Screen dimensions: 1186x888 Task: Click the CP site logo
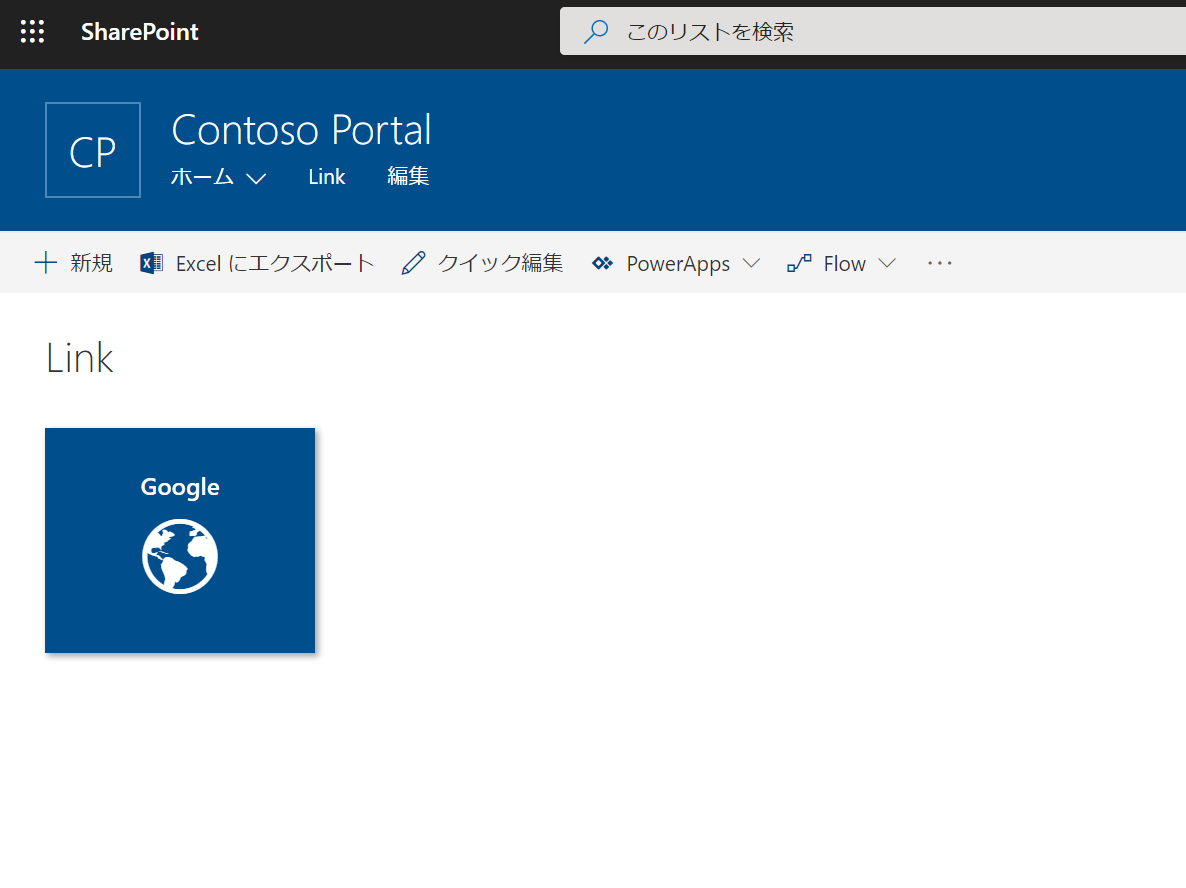93,150
